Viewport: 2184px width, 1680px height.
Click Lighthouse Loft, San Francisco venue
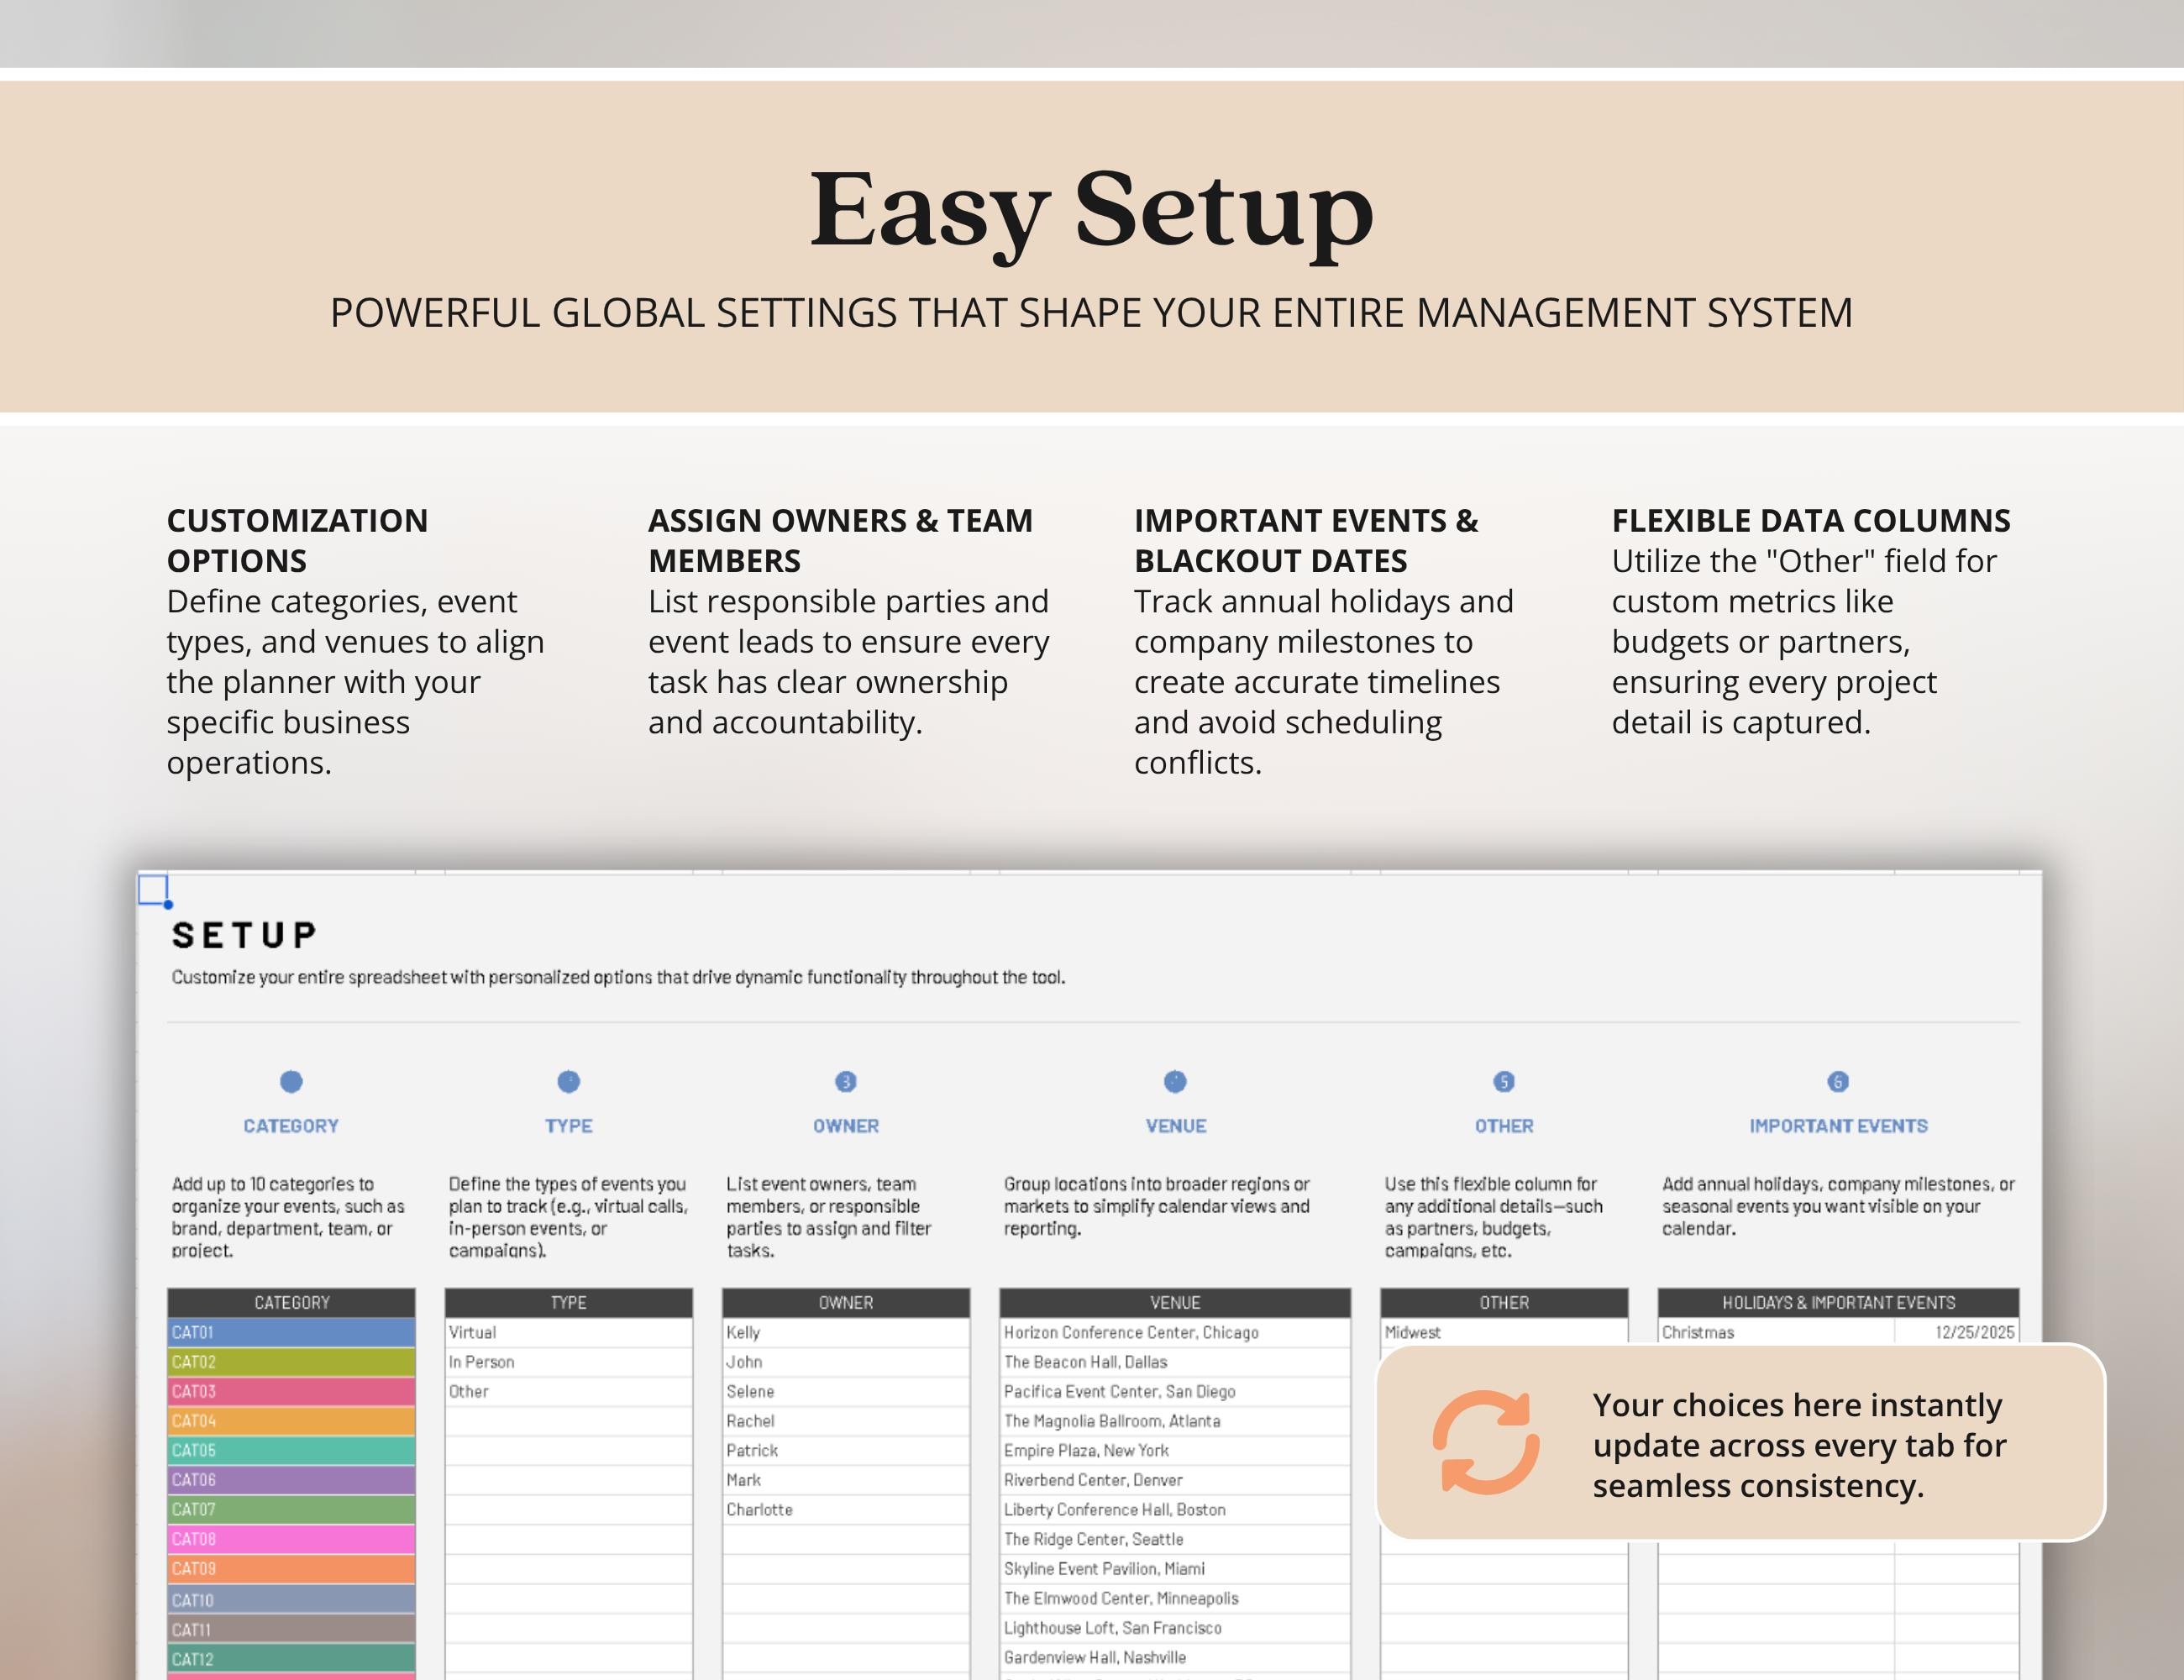pyautogui.click(x=1175, y=1628)
